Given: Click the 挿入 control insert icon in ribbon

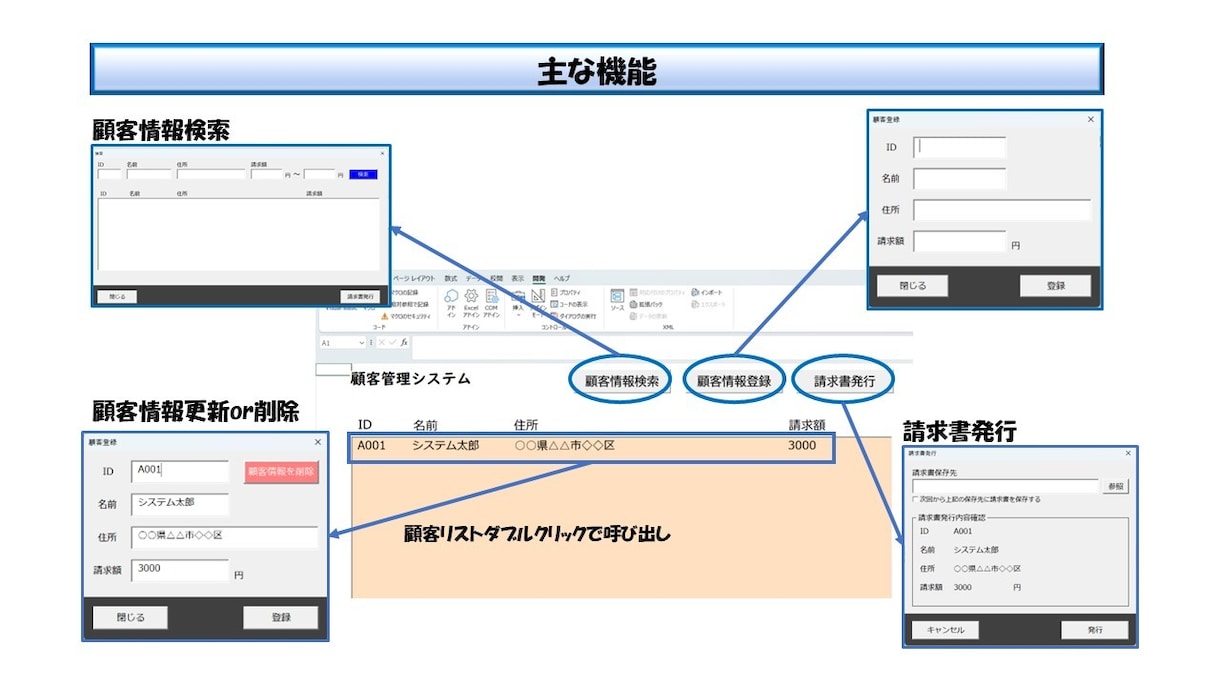Looking at the screenshot, I should tap(518, 304).
